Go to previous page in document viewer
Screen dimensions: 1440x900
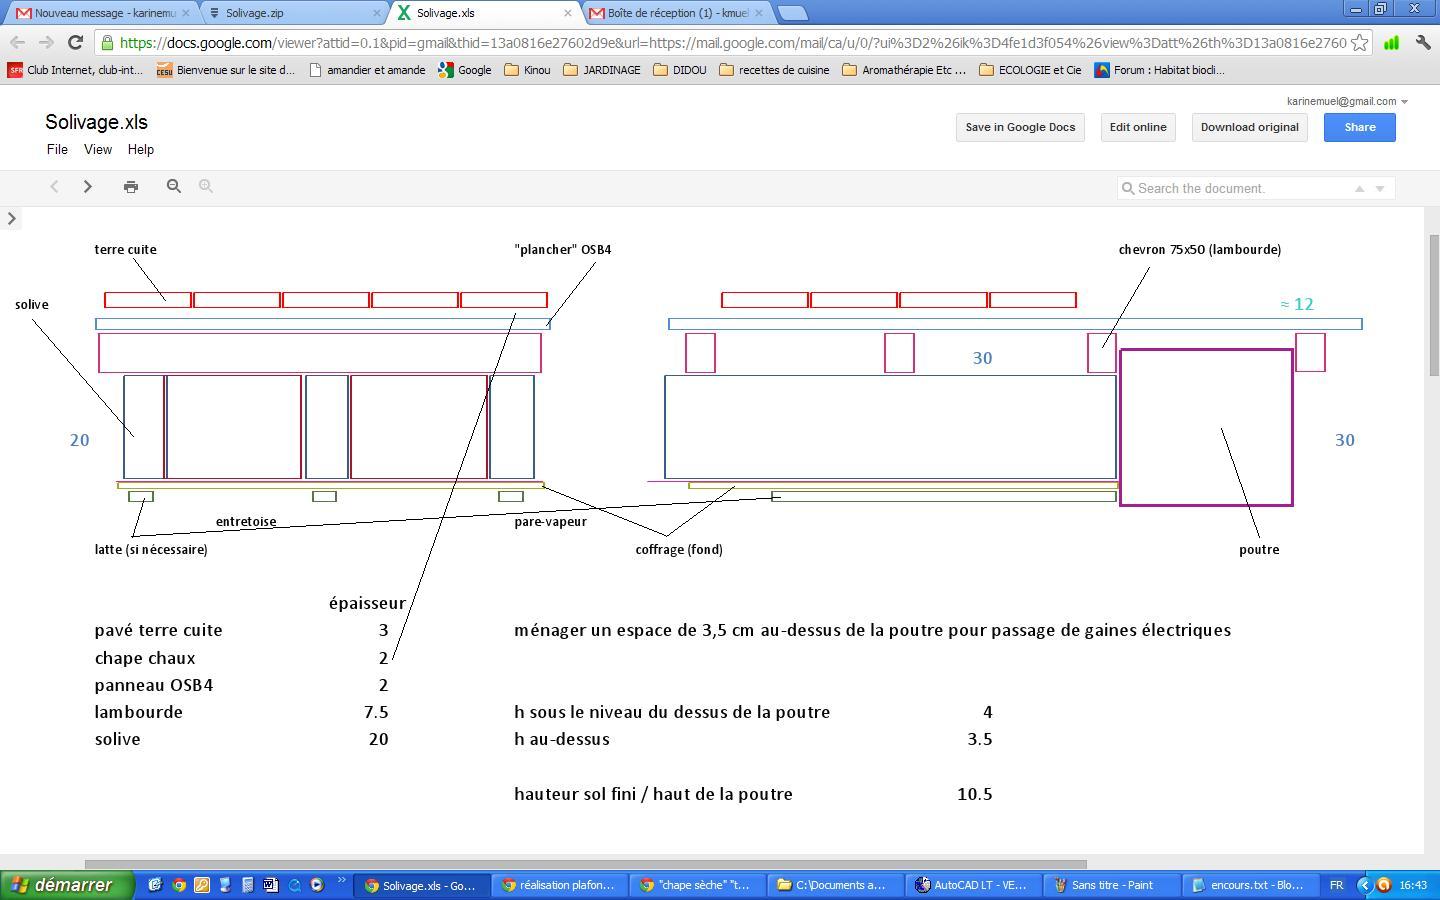55,187
